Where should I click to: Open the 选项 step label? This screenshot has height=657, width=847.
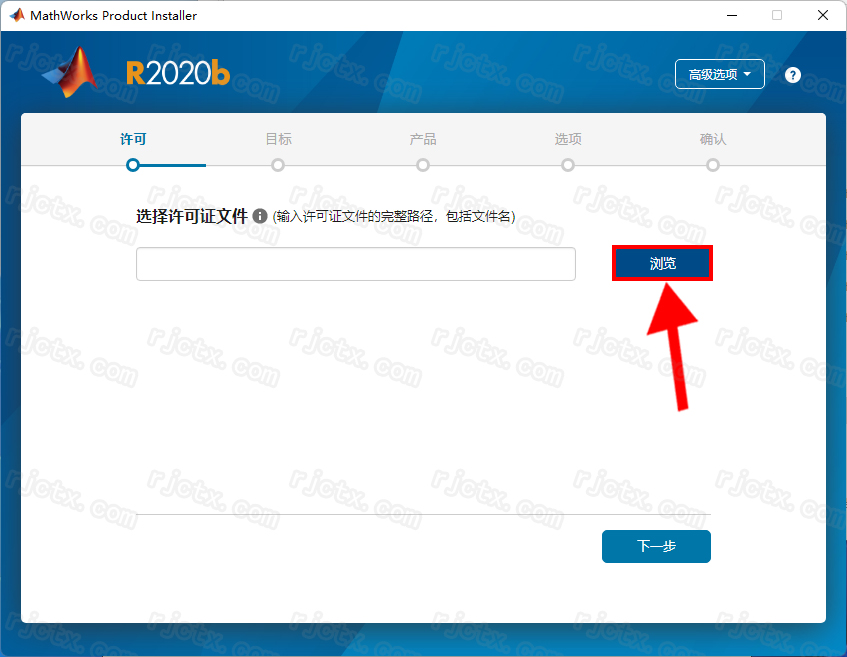click(x=568, y=140)
